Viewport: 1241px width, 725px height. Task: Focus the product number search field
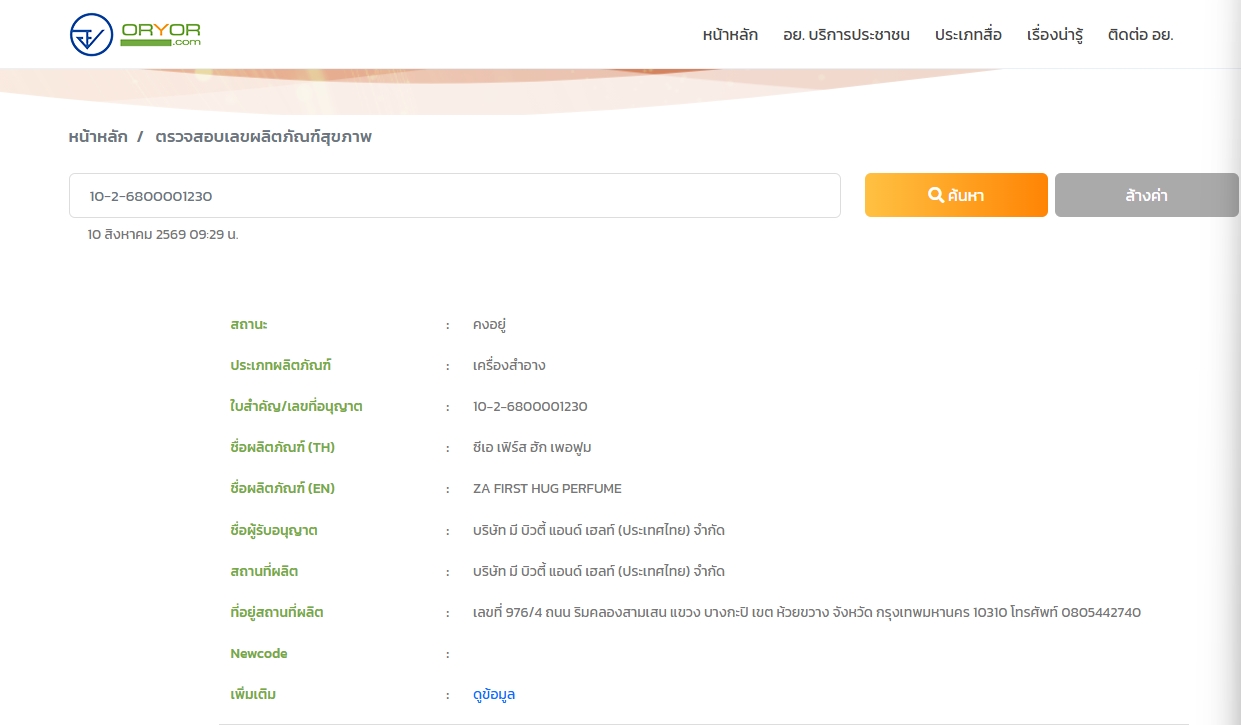(454, 196)
